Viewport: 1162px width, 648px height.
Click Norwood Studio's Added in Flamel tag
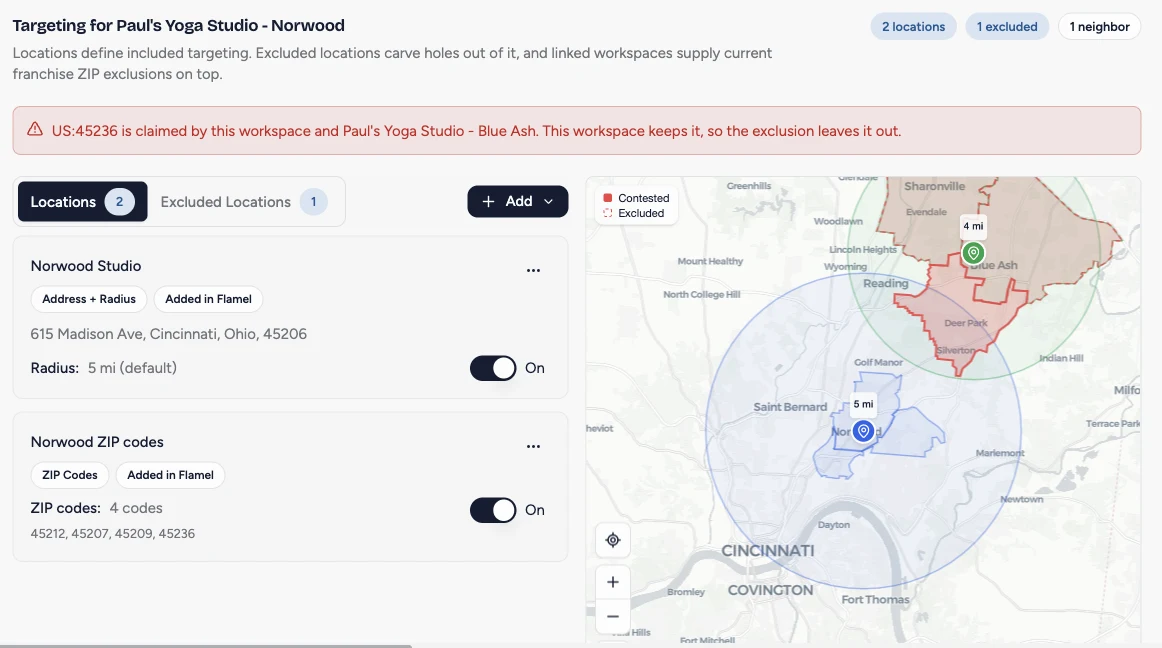[x=208, y=299]
